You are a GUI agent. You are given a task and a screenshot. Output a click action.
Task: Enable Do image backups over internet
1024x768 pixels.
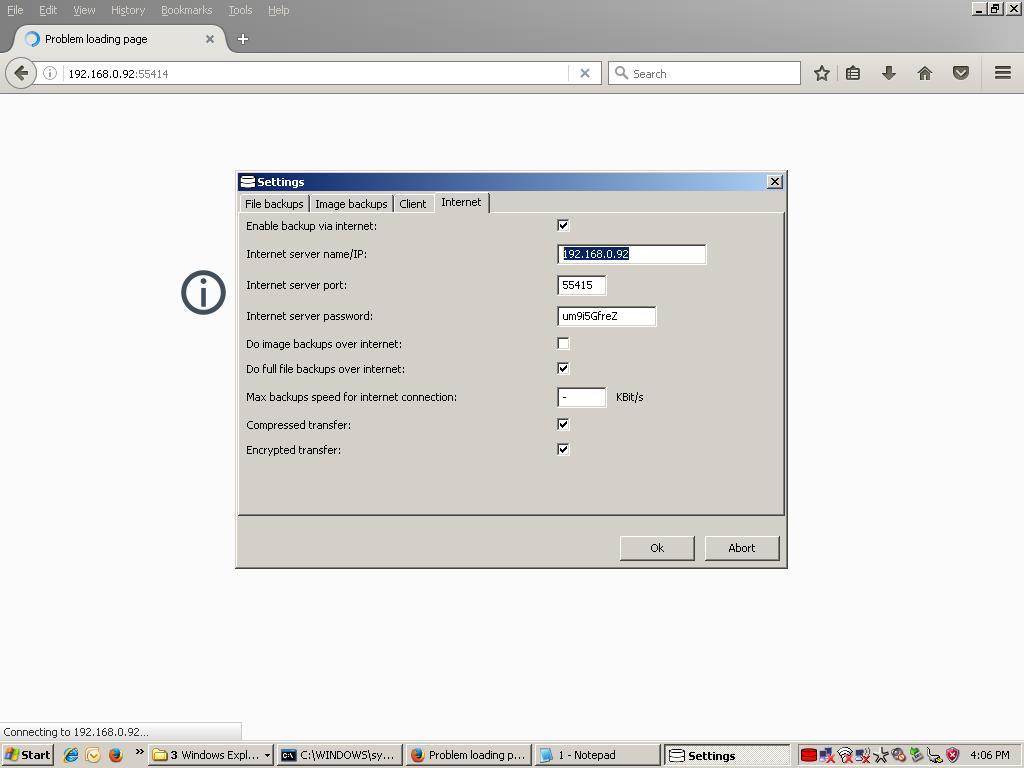tap(563, 342)
